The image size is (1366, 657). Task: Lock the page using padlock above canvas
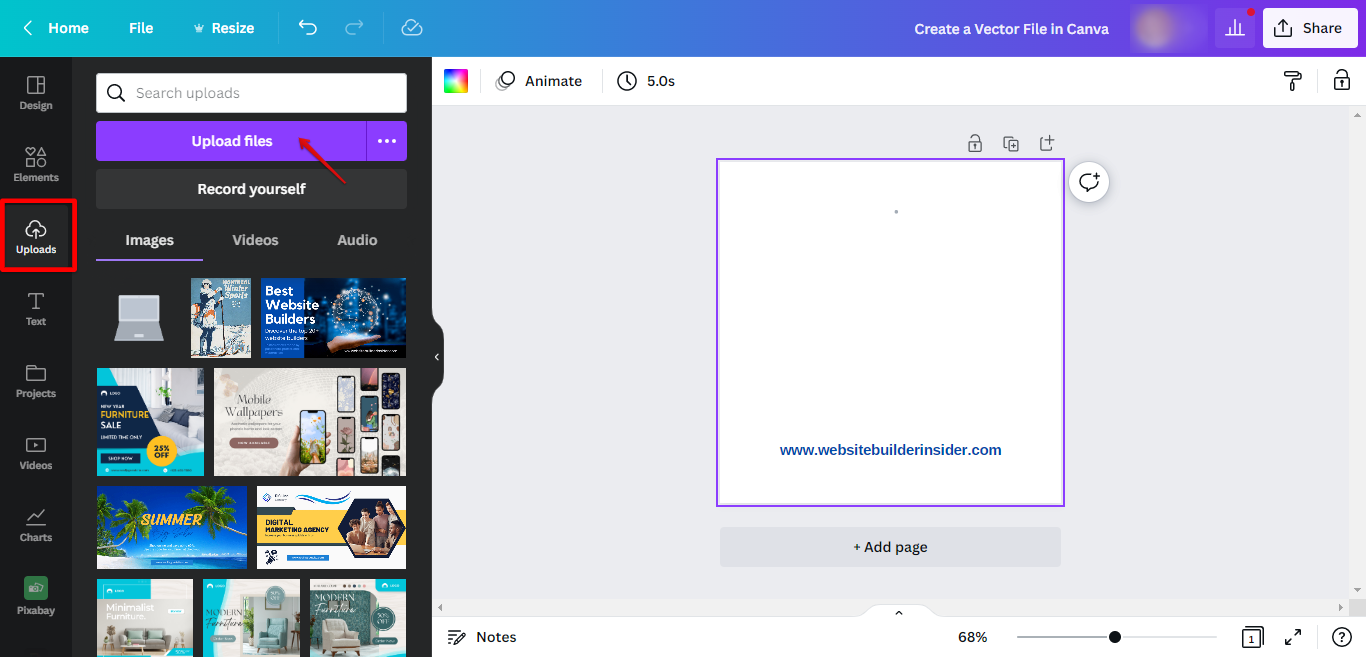pos(975,143)
